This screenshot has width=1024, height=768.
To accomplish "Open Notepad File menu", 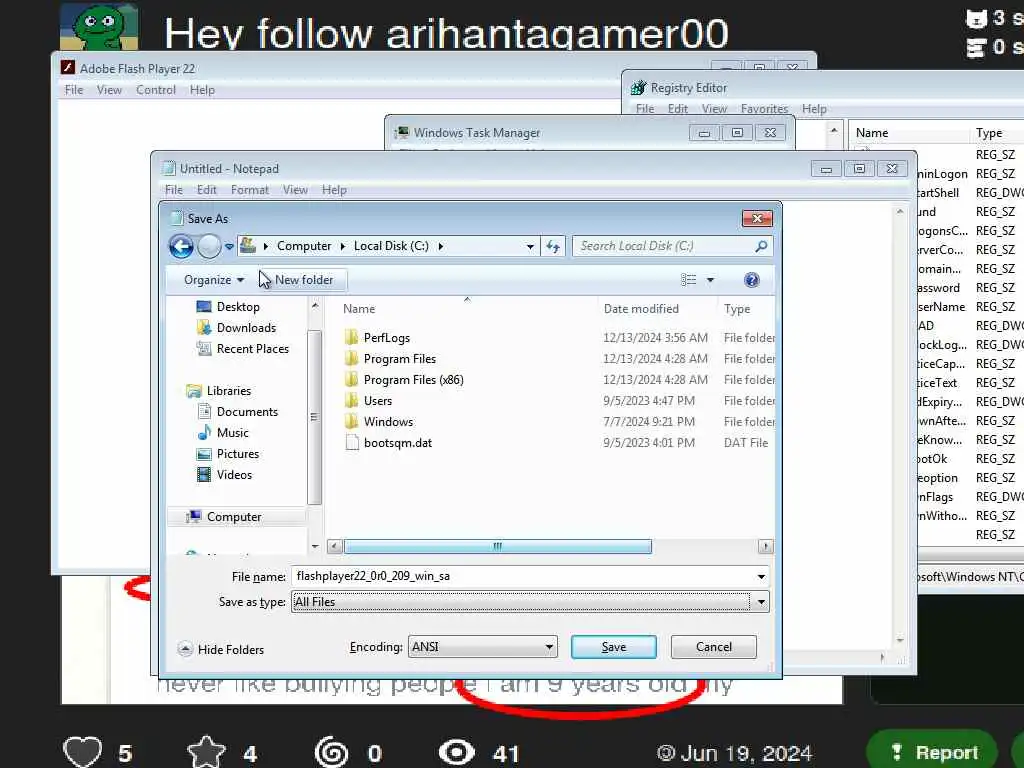I will (x=174, y=190).
